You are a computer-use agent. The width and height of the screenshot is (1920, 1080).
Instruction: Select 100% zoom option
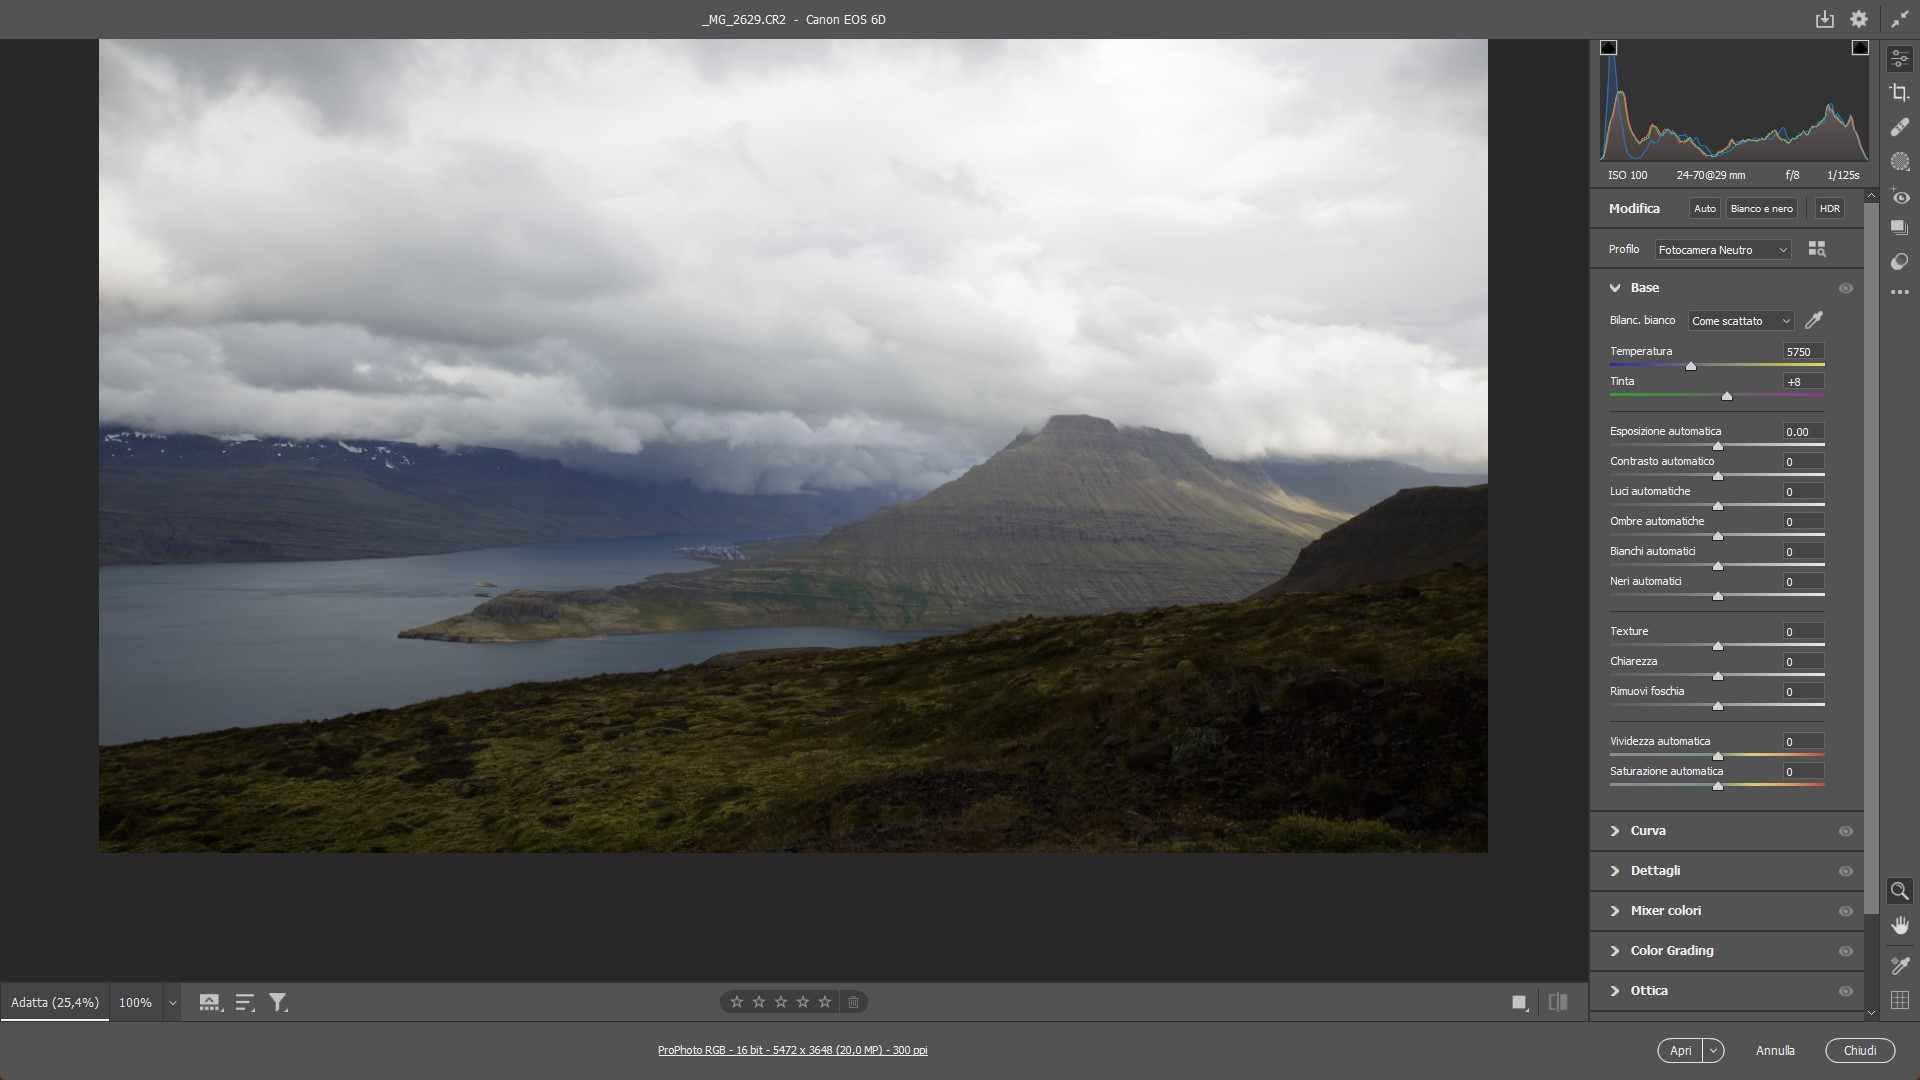coord(135,1002)
